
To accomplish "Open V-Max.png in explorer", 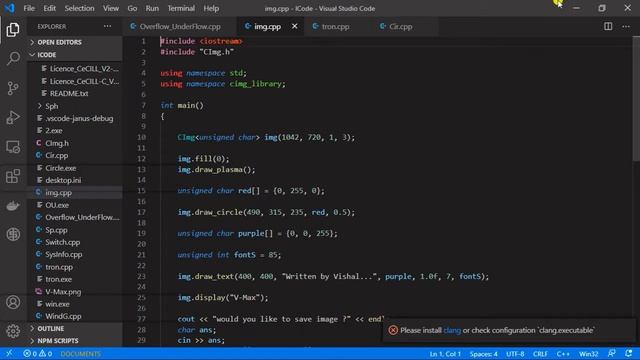I will [x=63, y=292].
